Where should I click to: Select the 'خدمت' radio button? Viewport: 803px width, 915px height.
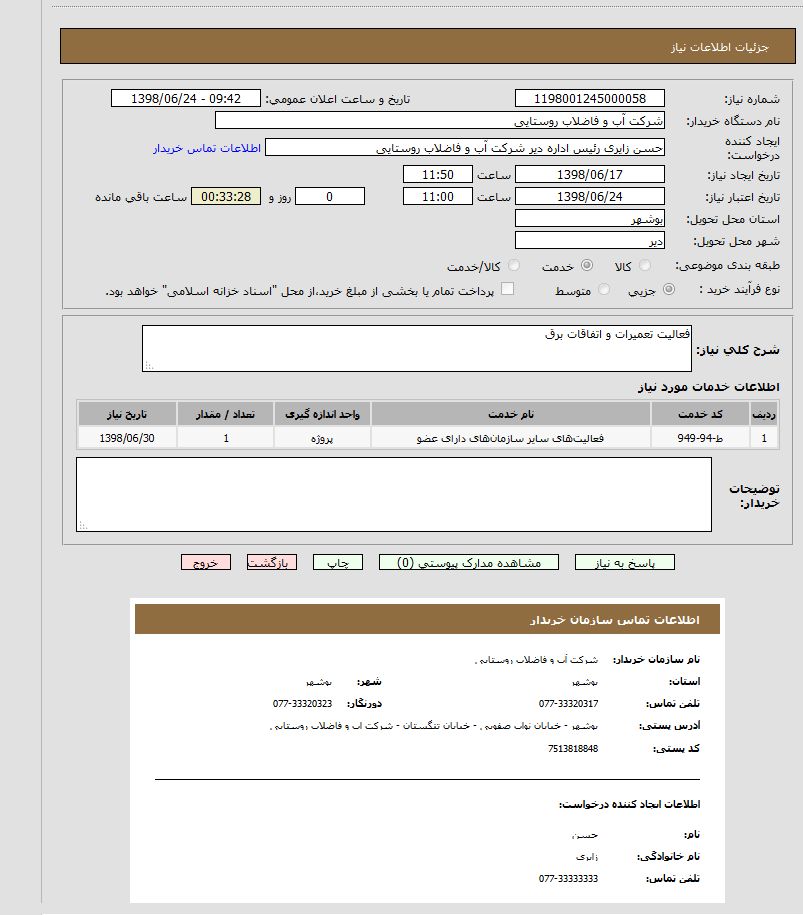pos(586,266)
